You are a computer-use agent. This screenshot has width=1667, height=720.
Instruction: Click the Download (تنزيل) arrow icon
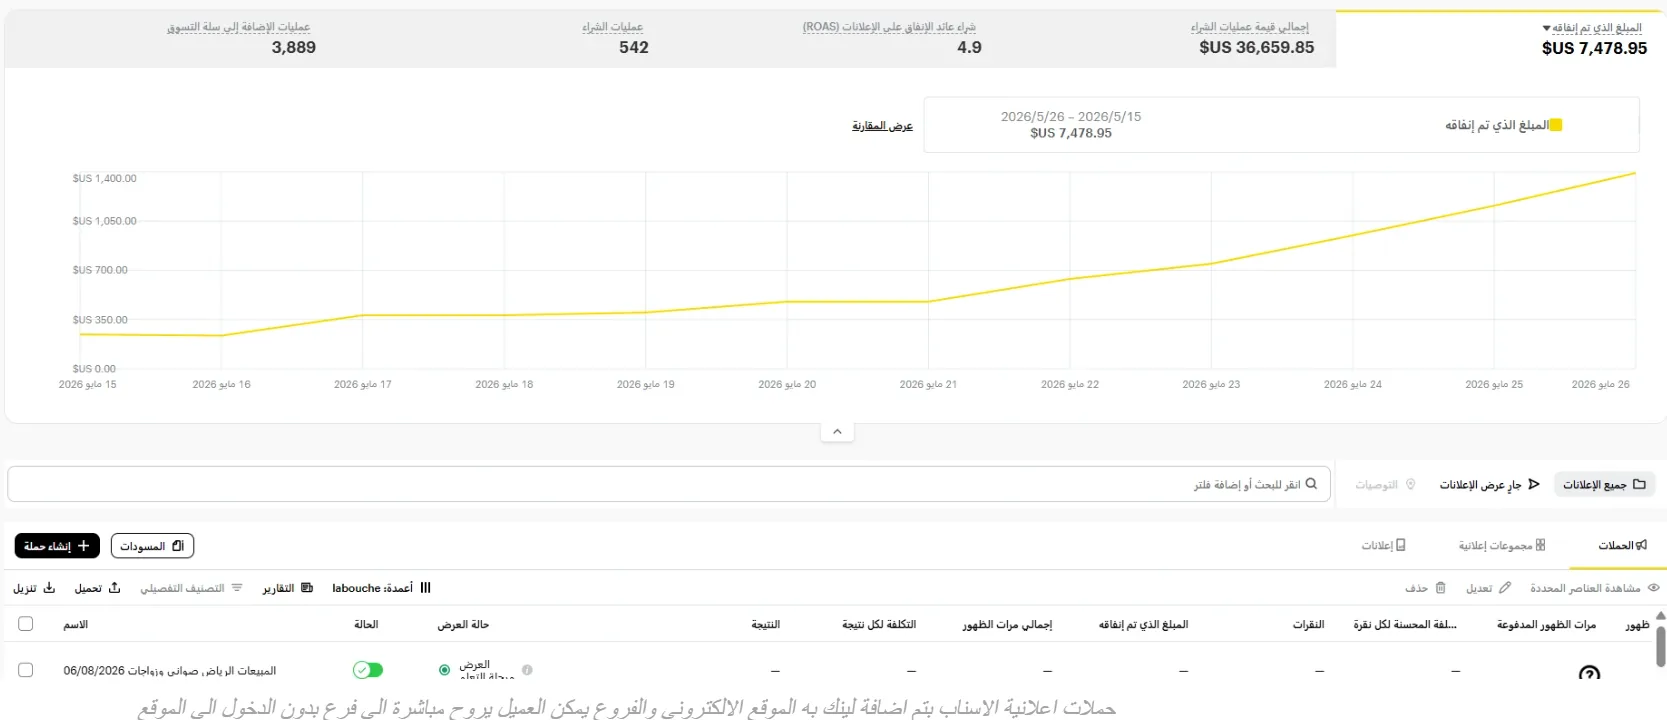tap(49, 588)
